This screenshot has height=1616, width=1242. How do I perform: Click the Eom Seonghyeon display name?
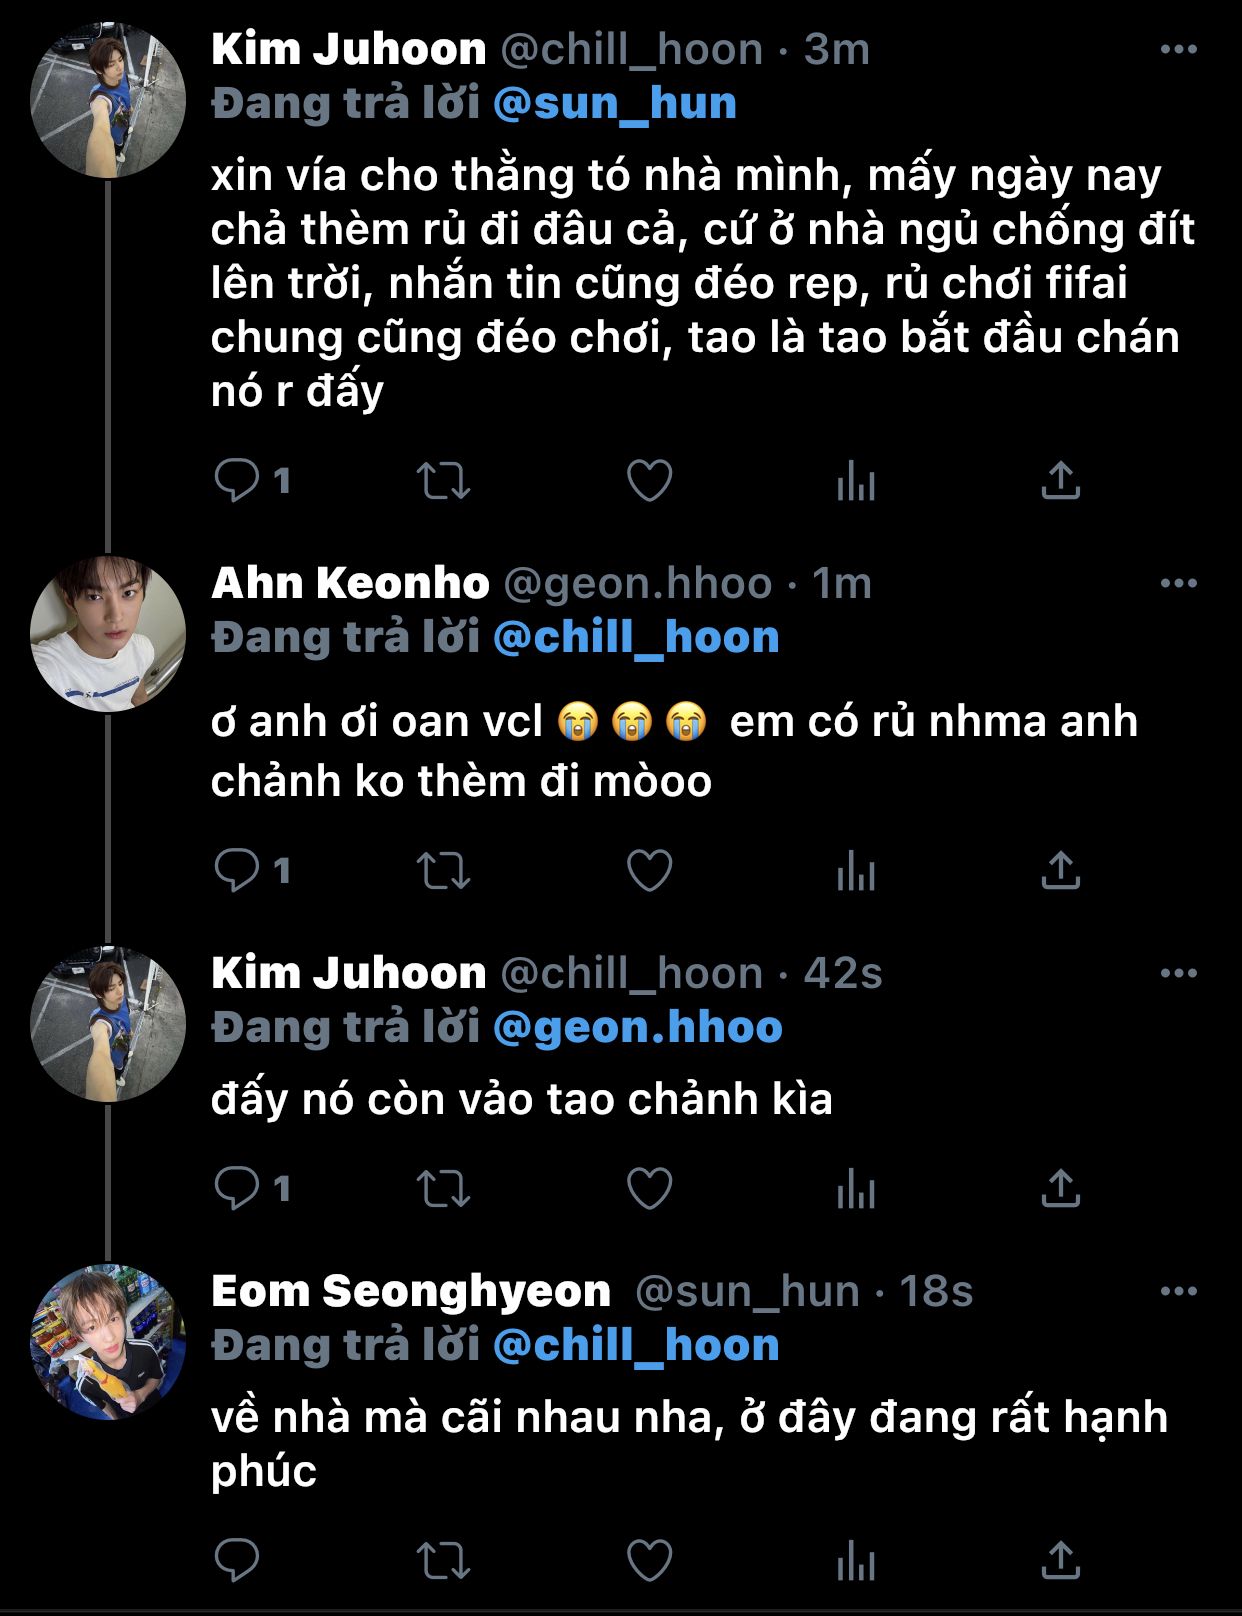[411, 1291]
